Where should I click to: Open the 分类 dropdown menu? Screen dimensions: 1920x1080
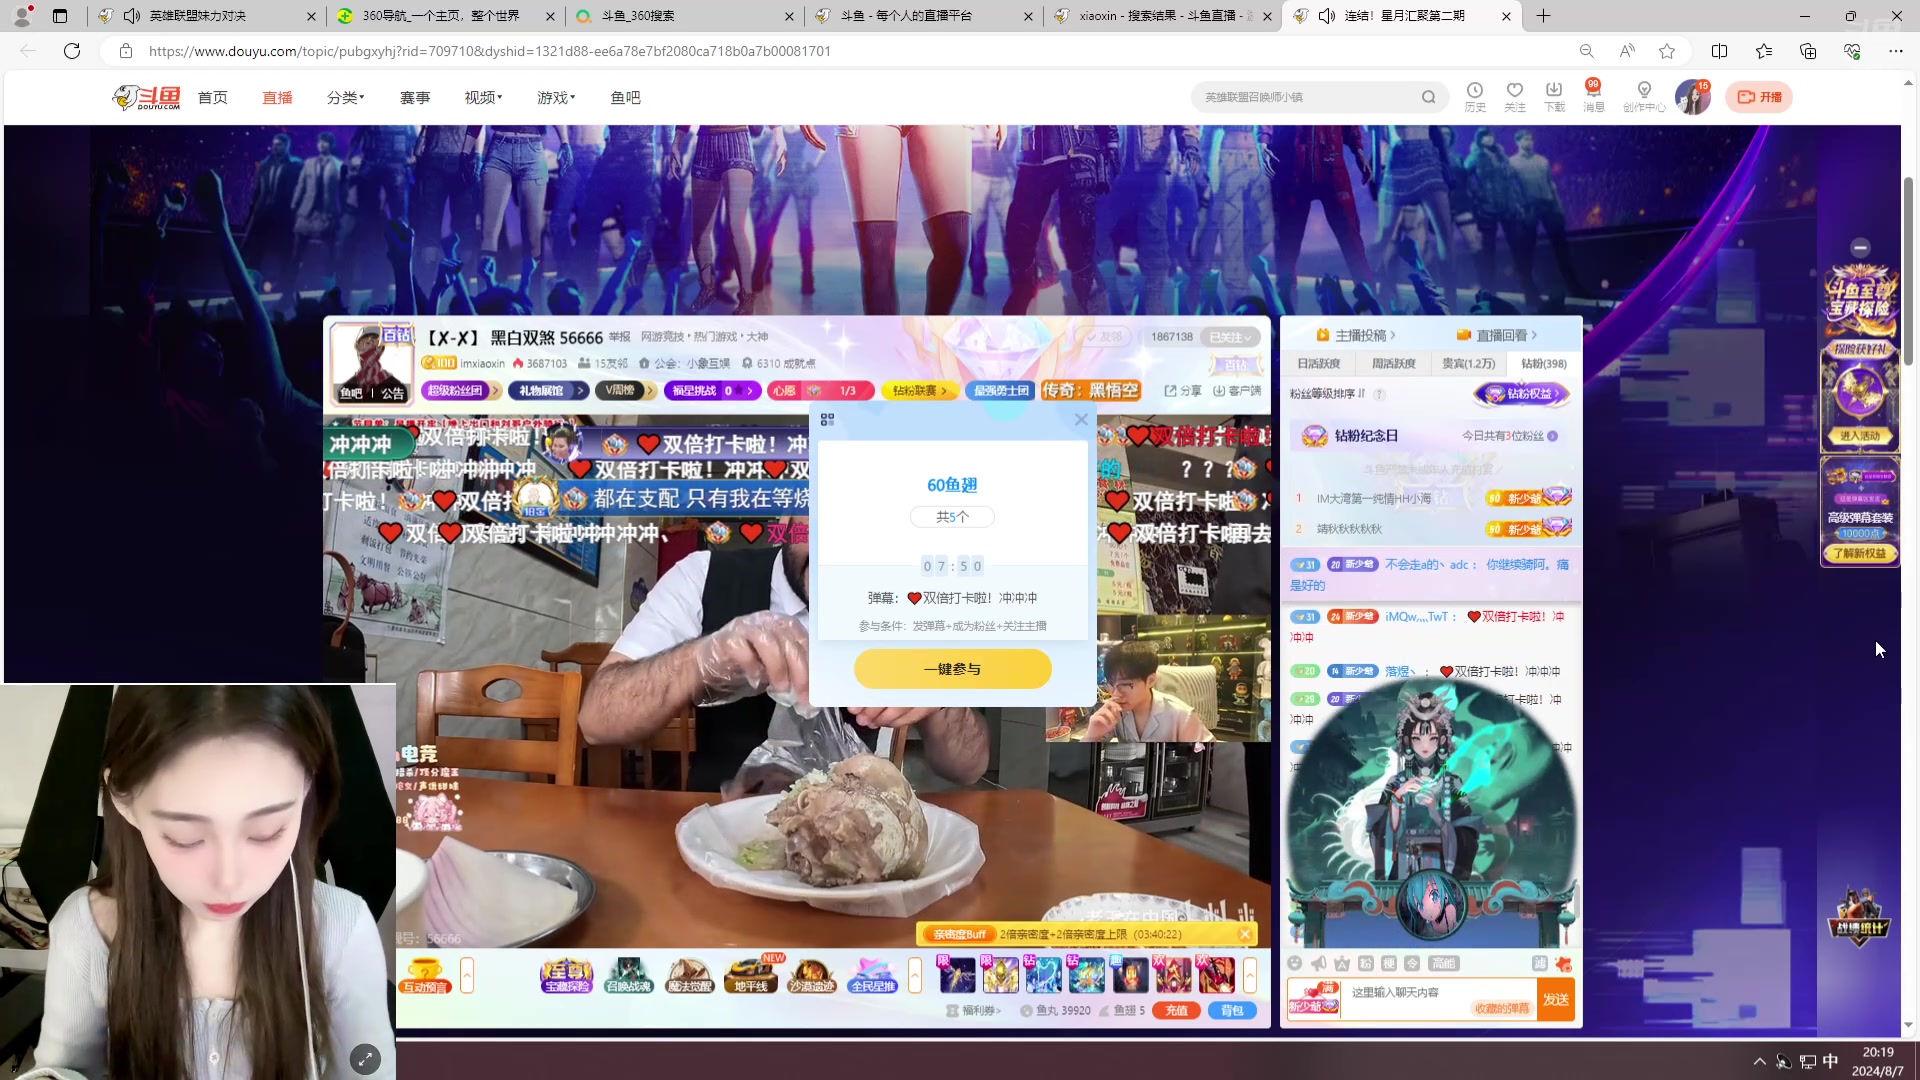pos(346,97)
